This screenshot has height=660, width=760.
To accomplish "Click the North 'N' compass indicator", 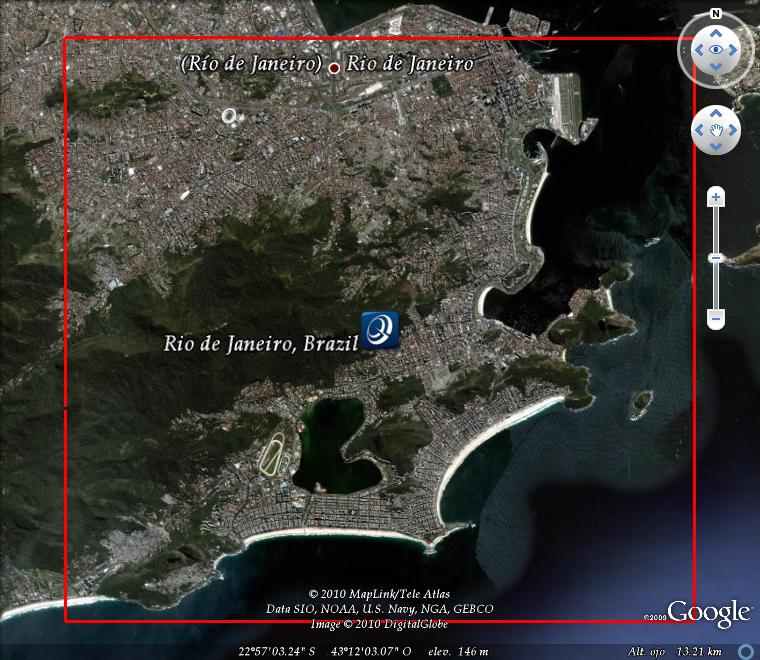I will point(716,14).
